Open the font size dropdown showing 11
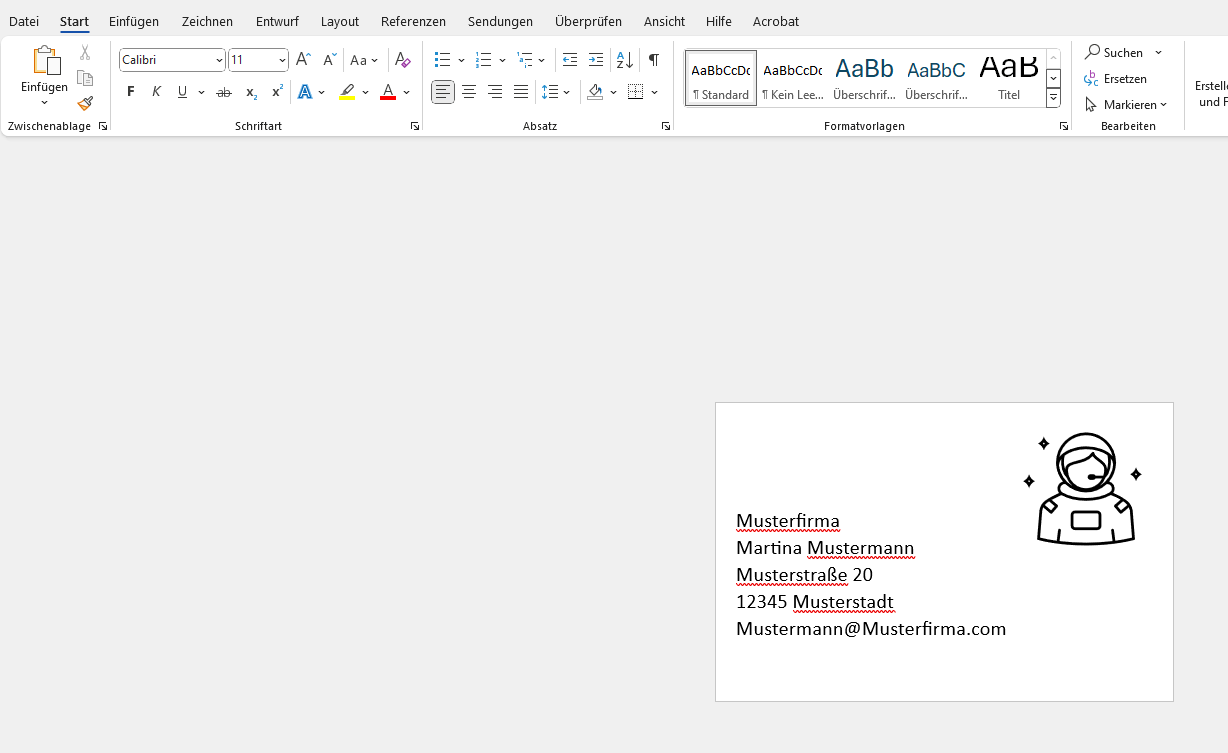1228x753 pixels. click(x=282, y=60)
